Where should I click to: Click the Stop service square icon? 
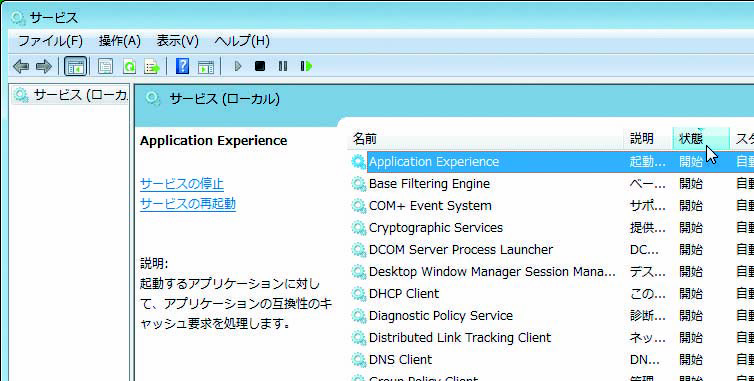coord(260,66)
